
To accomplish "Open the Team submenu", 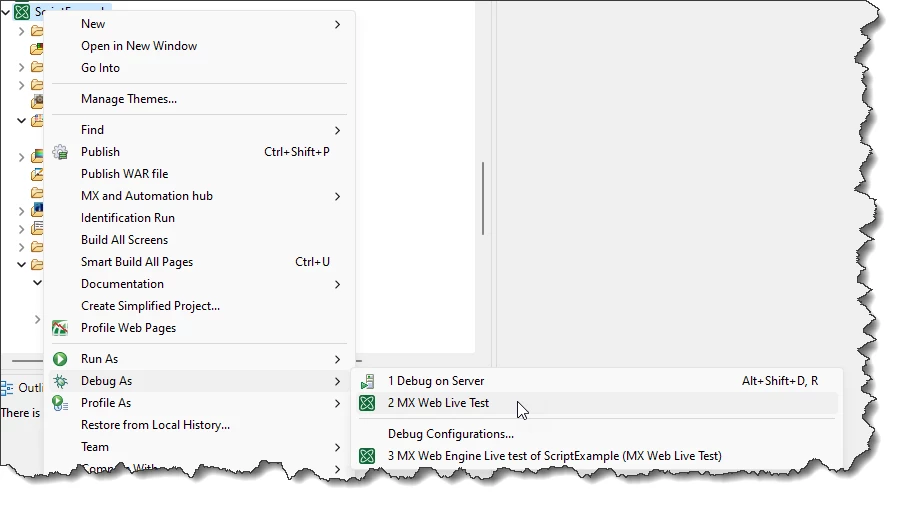I will click(199, 447).
